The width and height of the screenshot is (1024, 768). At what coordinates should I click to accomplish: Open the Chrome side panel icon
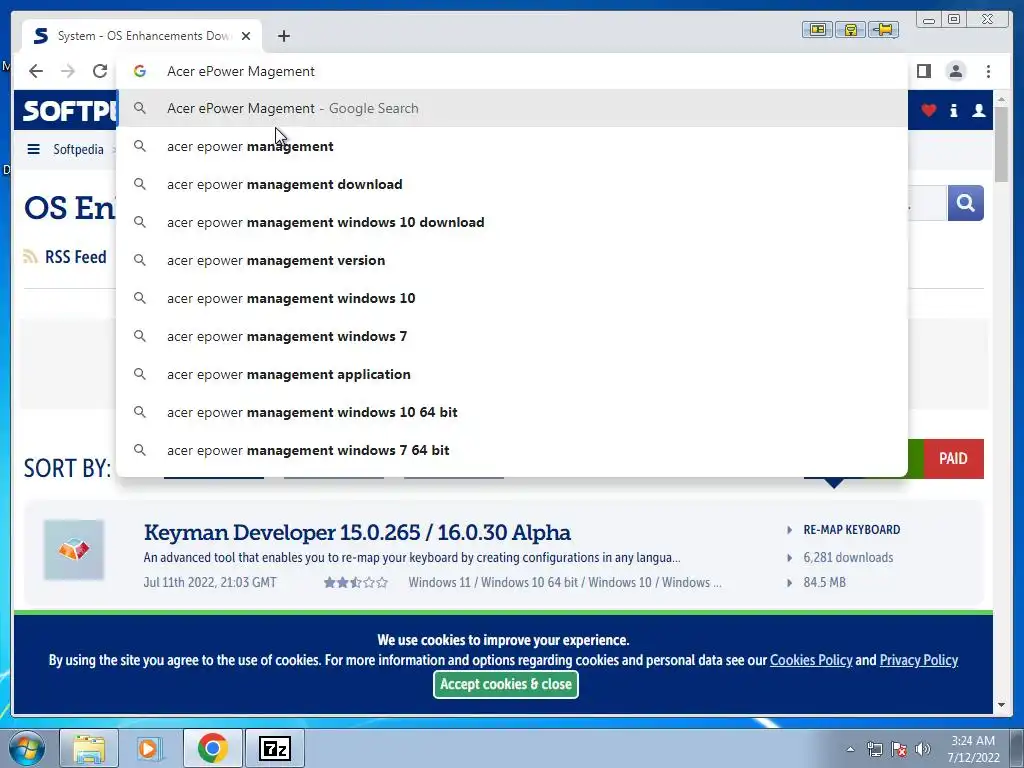click(923, 71)
